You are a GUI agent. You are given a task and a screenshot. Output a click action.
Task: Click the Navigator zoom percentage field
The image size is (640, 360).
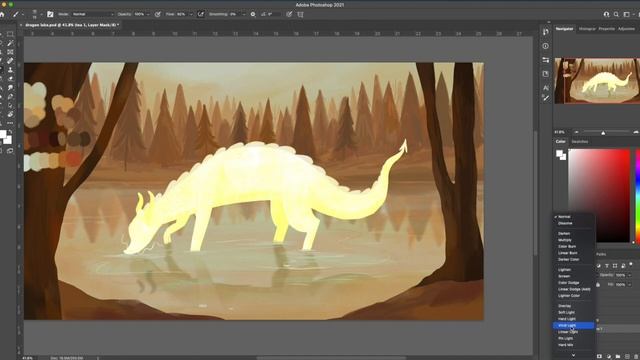[x=560, y=132]
